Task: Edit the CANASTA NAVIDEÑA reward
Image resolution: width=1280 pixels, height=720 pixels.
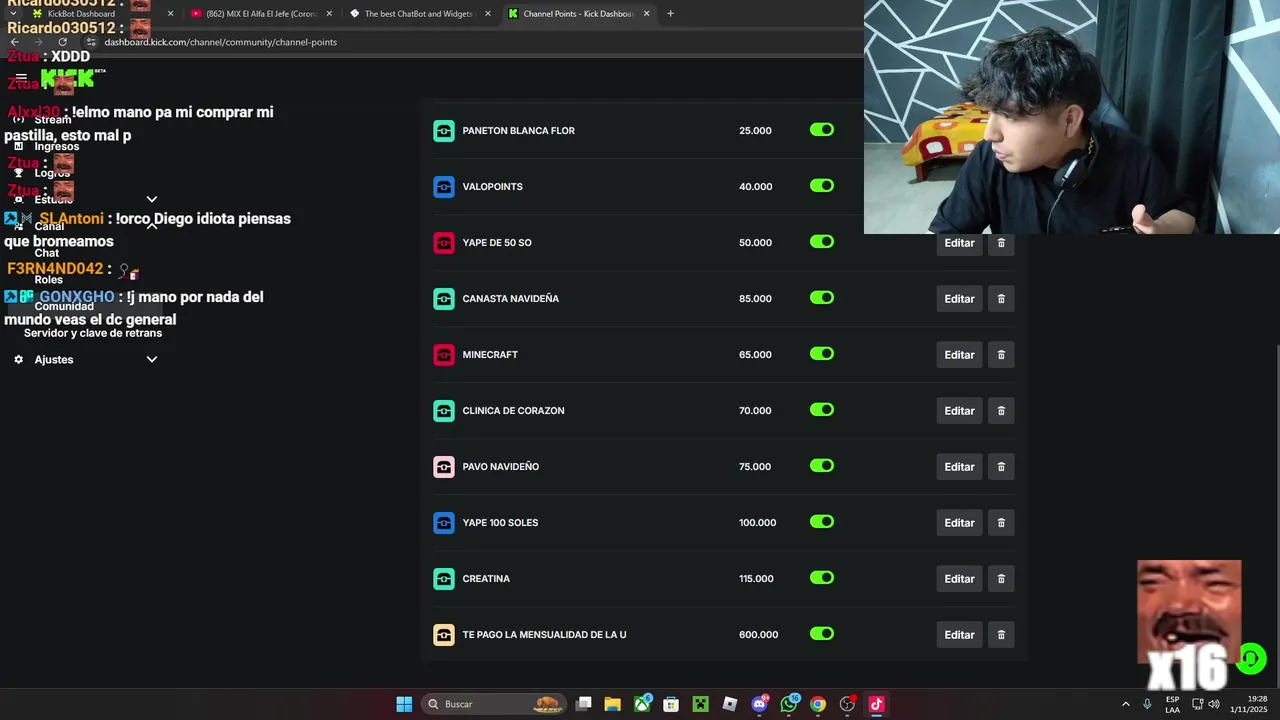Action: [x=959, y=299]
